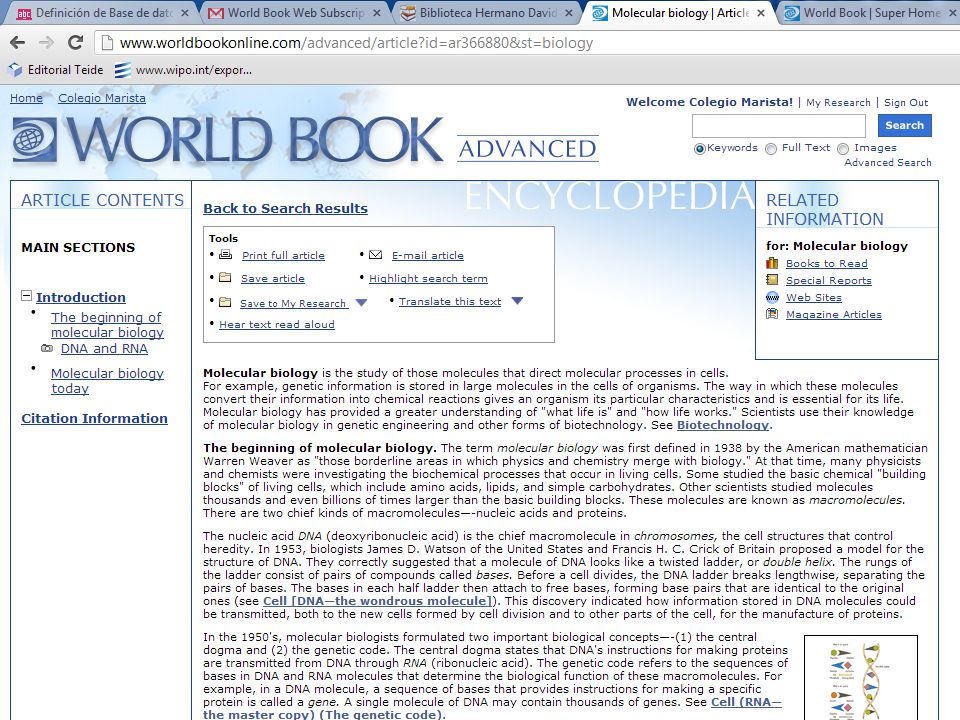Follow the Biotechnology article link

click(722, 425)
